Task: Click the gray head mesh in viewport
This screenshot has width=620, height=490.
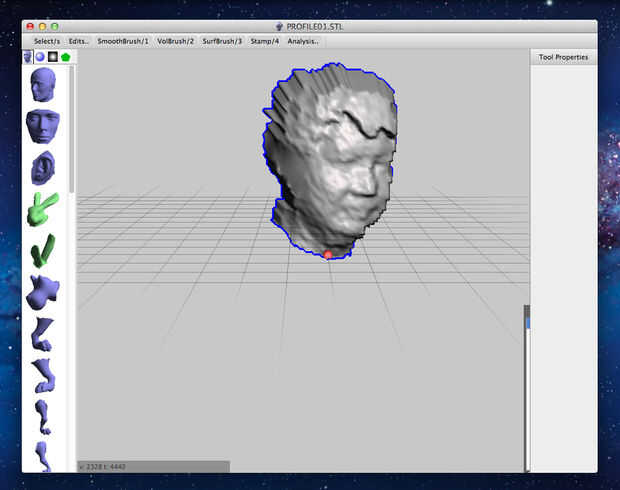Action: point(331,161)
